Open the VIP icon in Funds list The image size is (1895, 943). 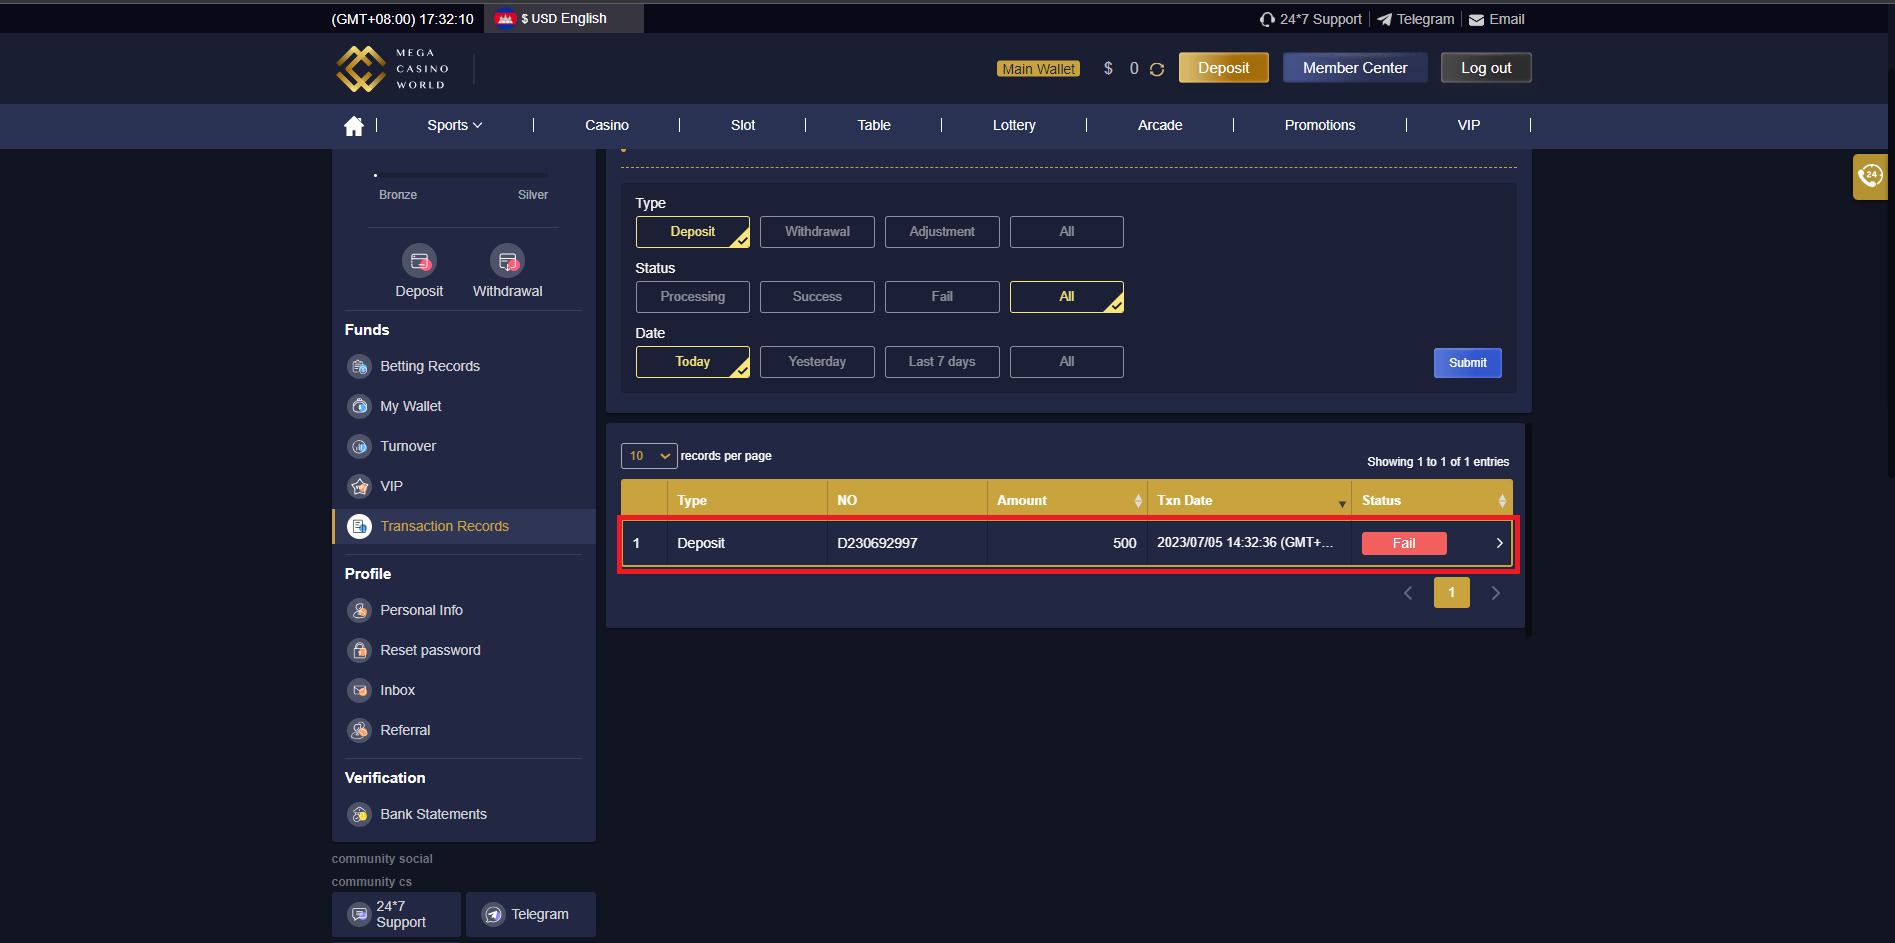click(359, 486)
